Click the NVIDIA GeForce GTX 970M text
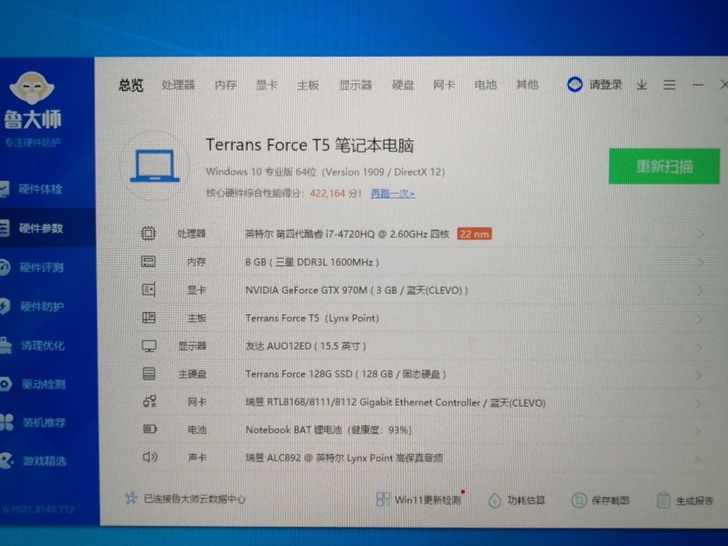Viewport: 728px width, 546px height. (x=357, y=291)
